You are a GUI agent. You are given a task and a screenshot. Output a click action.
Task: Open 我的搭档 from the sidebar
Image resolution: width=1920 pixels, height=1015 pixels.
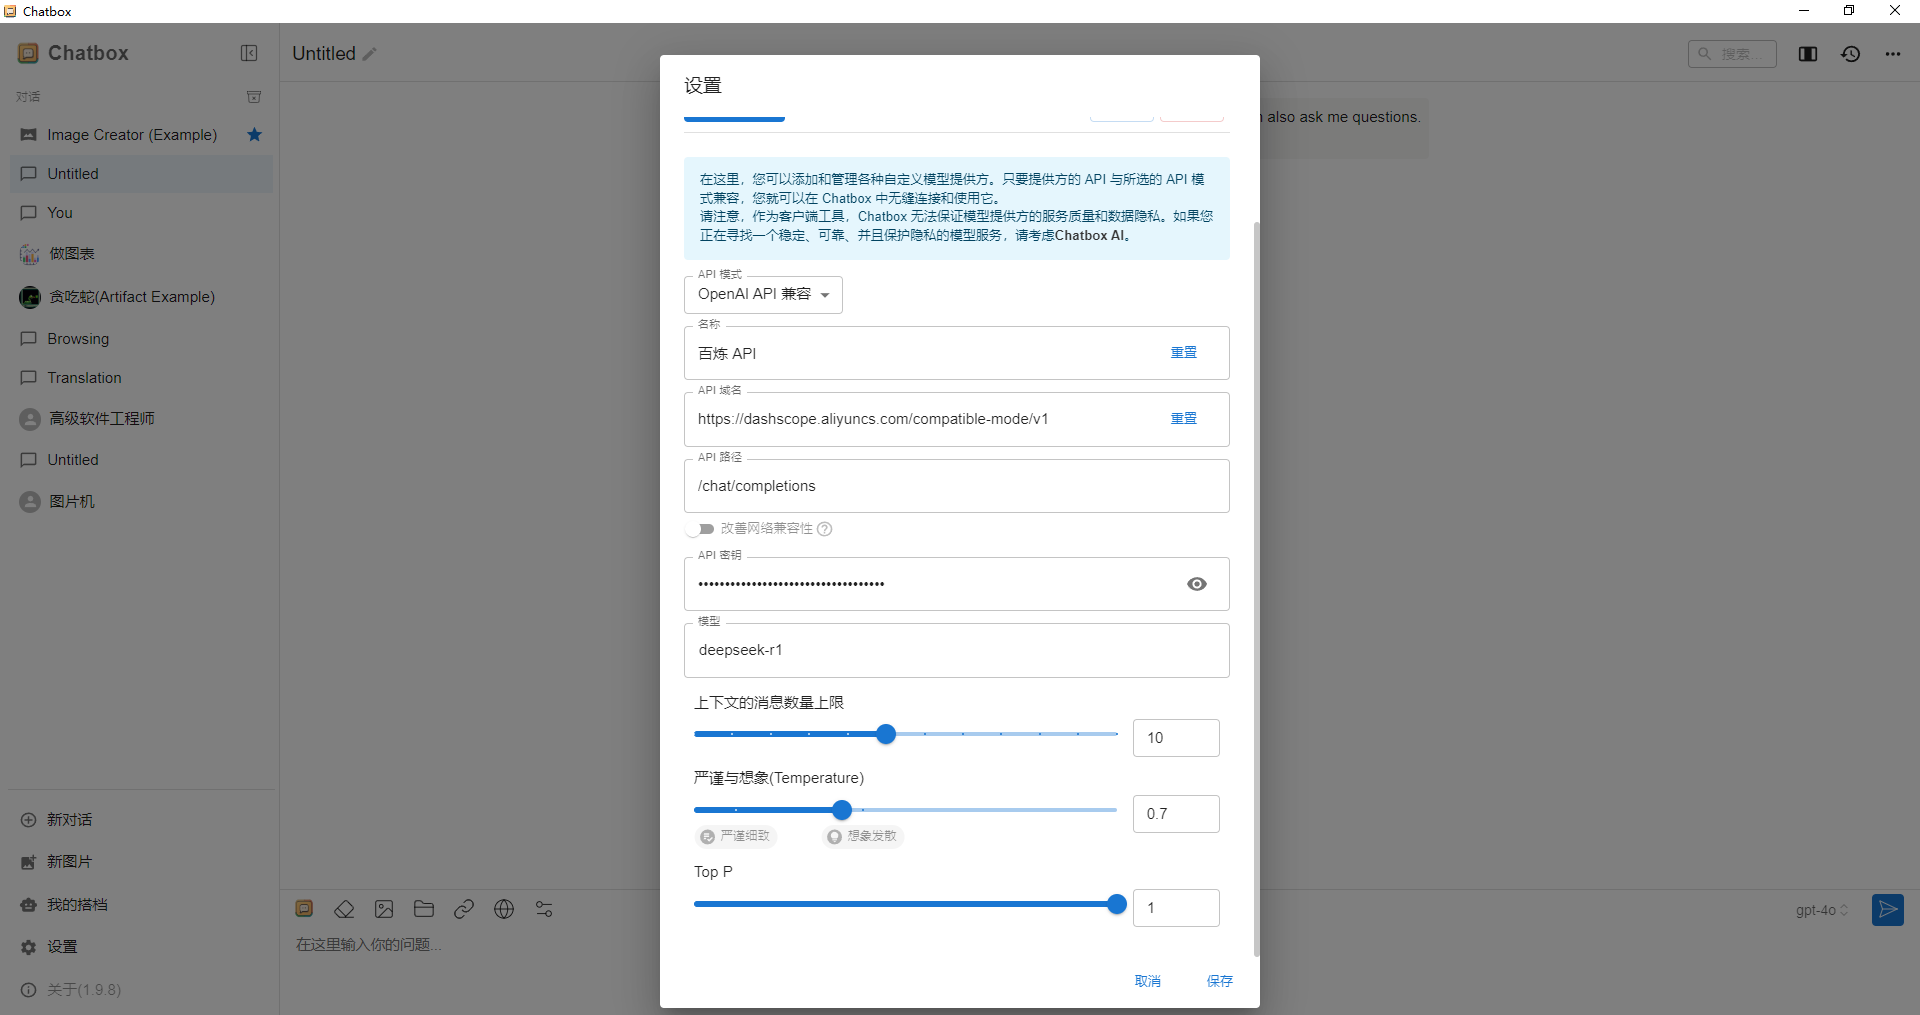[x=77, y=904]
